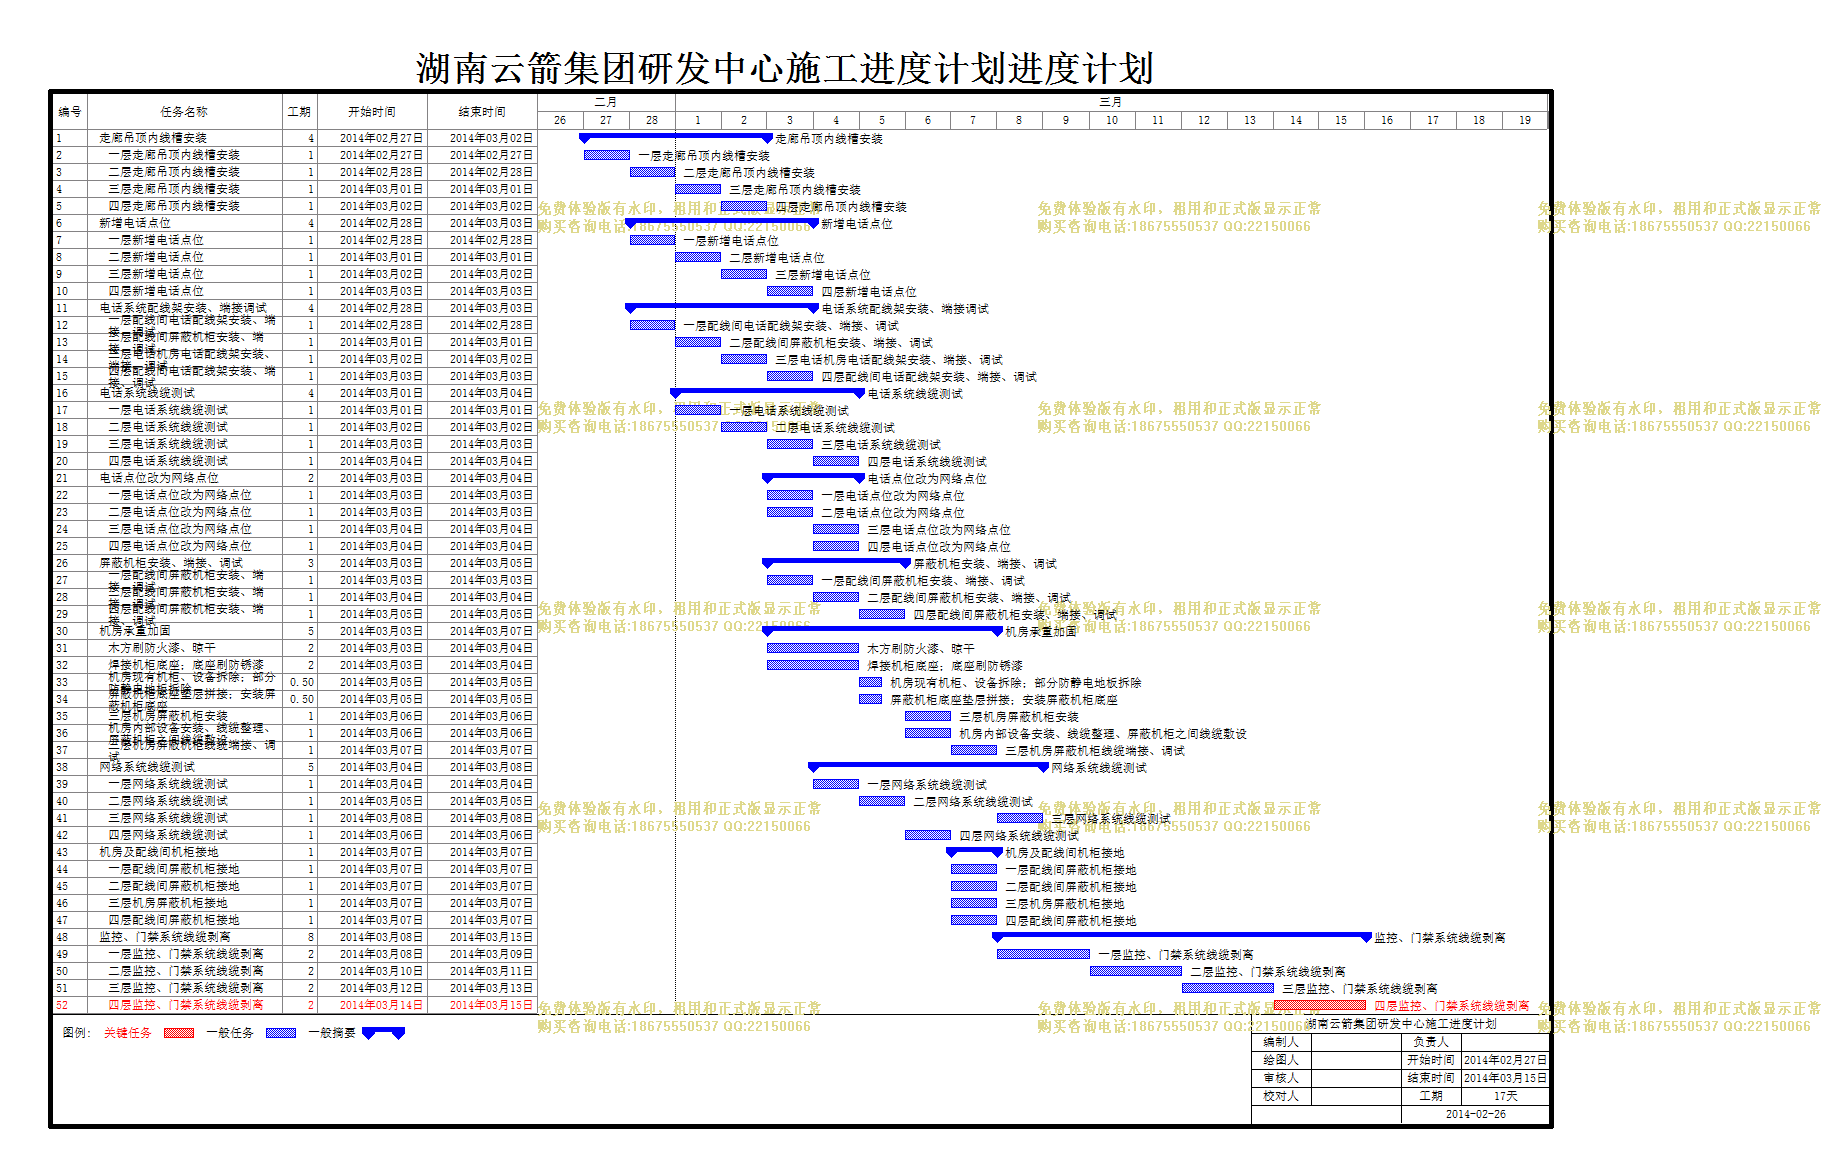
Task: Select row 48 duration cell showing 8
Action: (300, 937)
